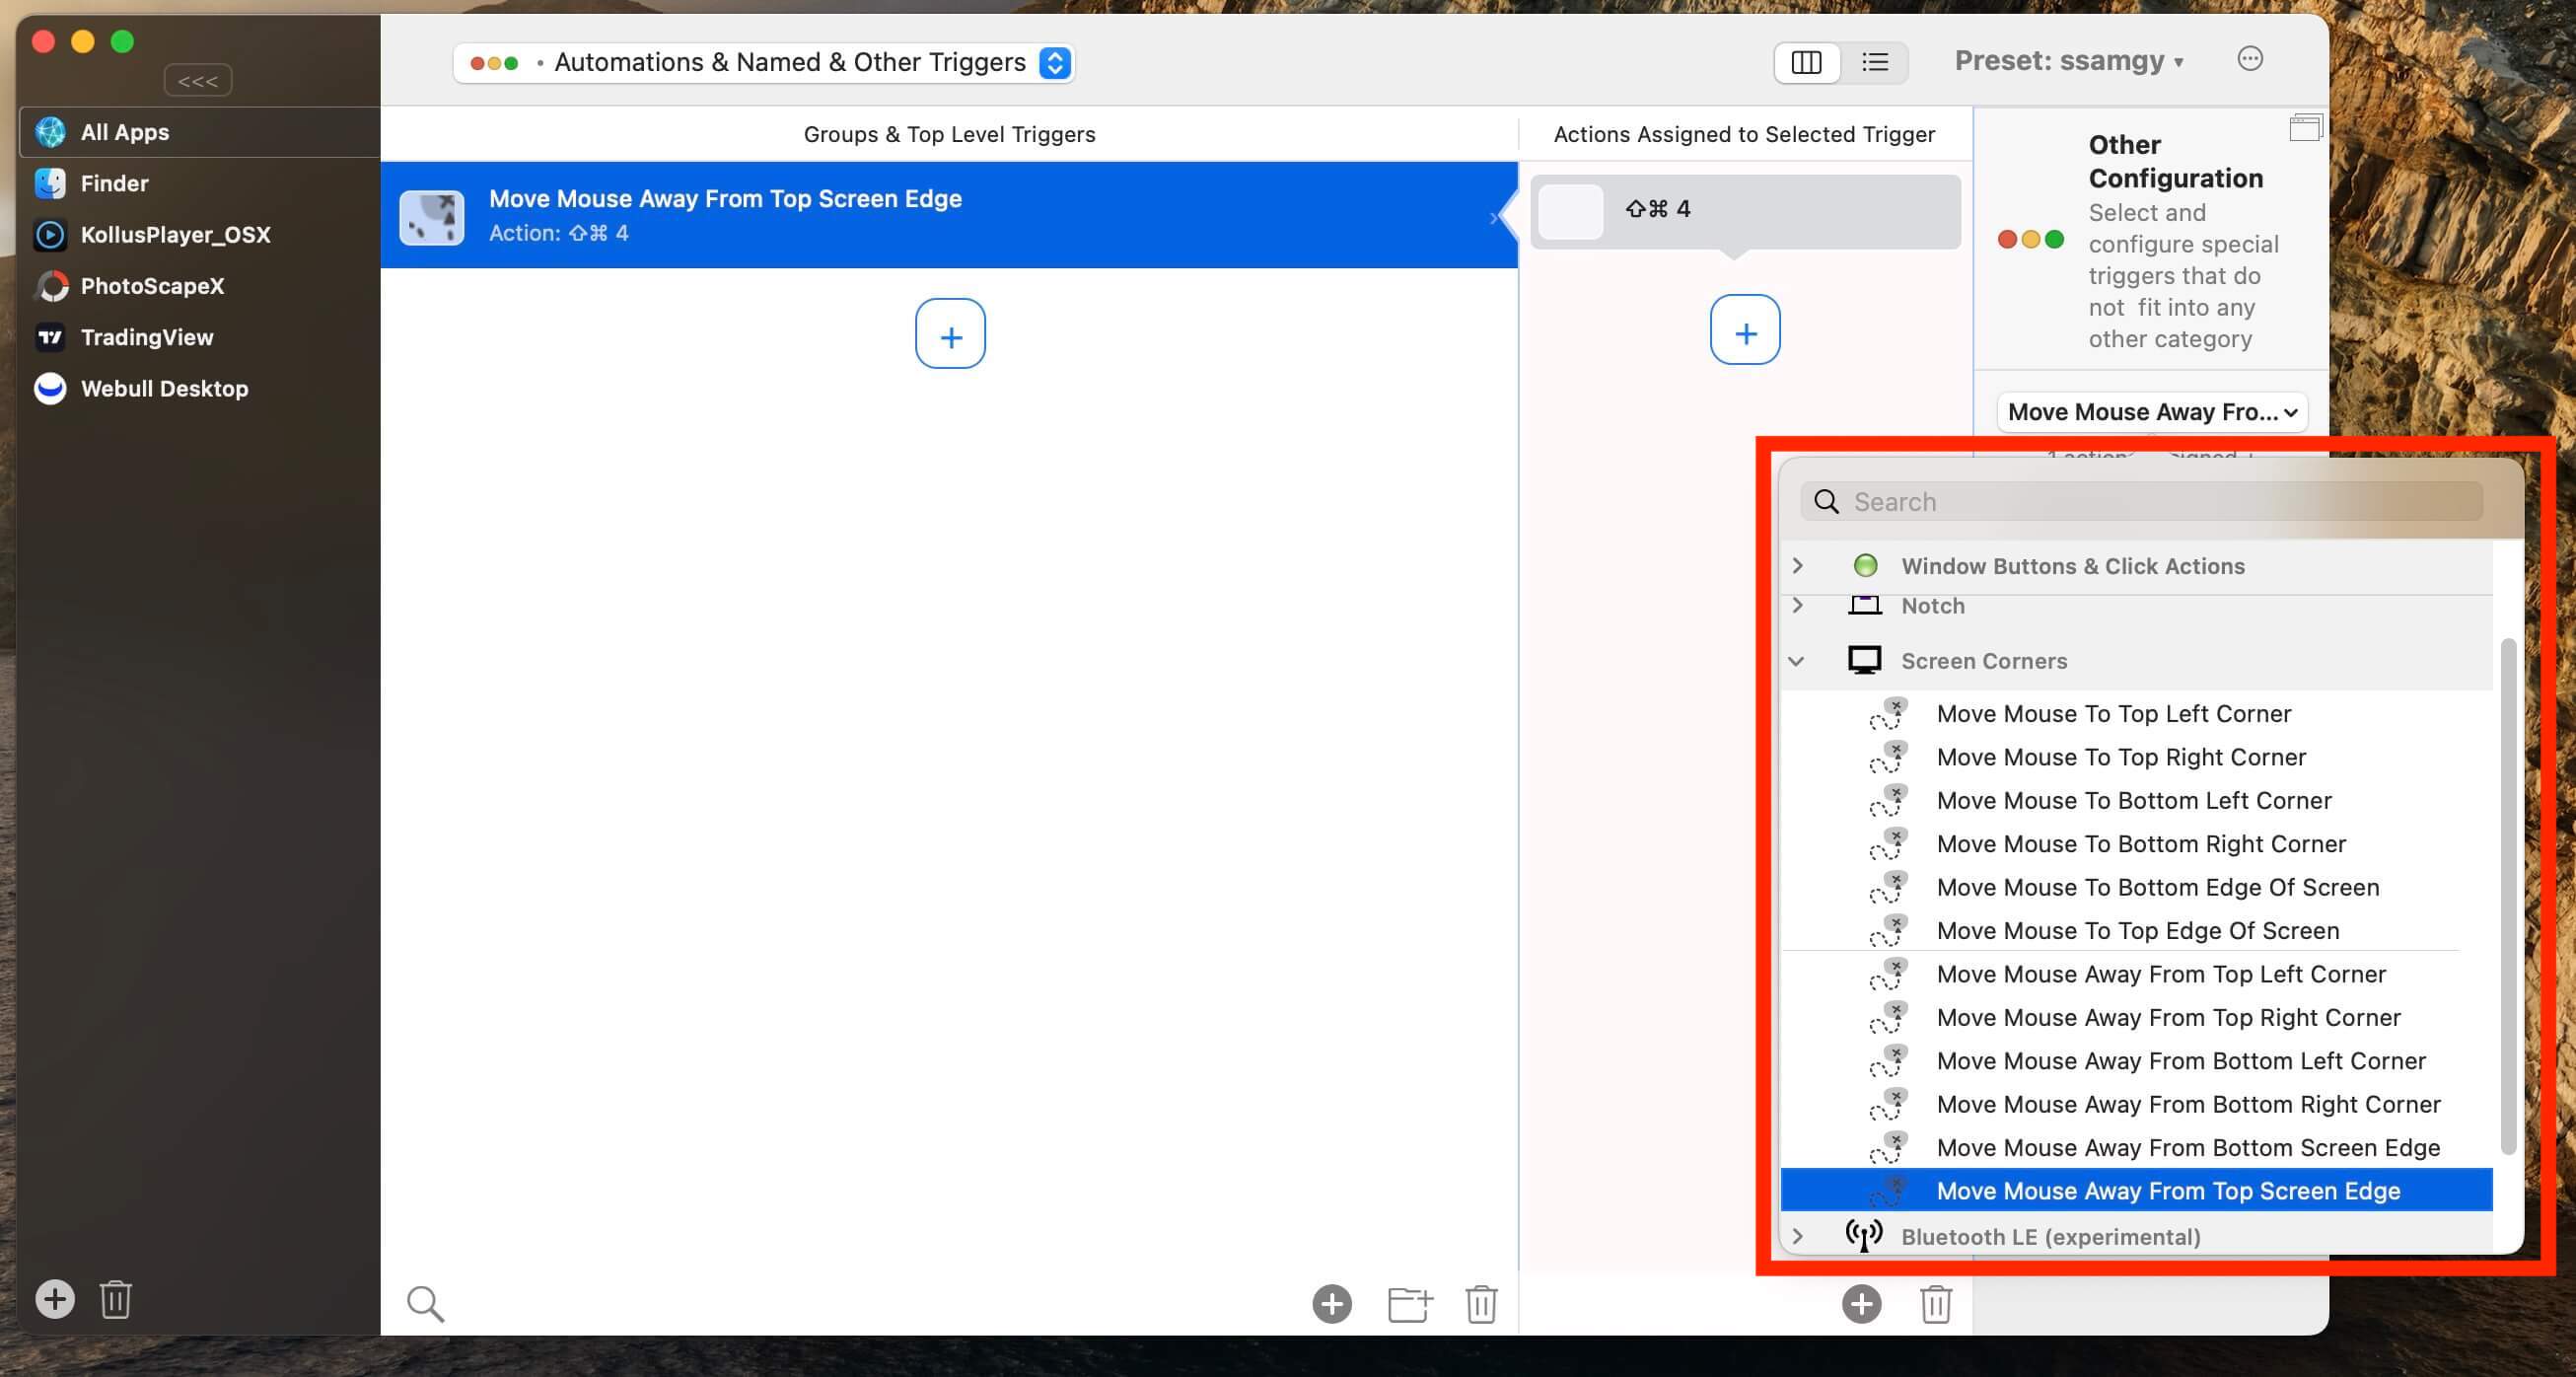Select TradingView in the sidebar
2576x1377 pixels.
point(200,337)
